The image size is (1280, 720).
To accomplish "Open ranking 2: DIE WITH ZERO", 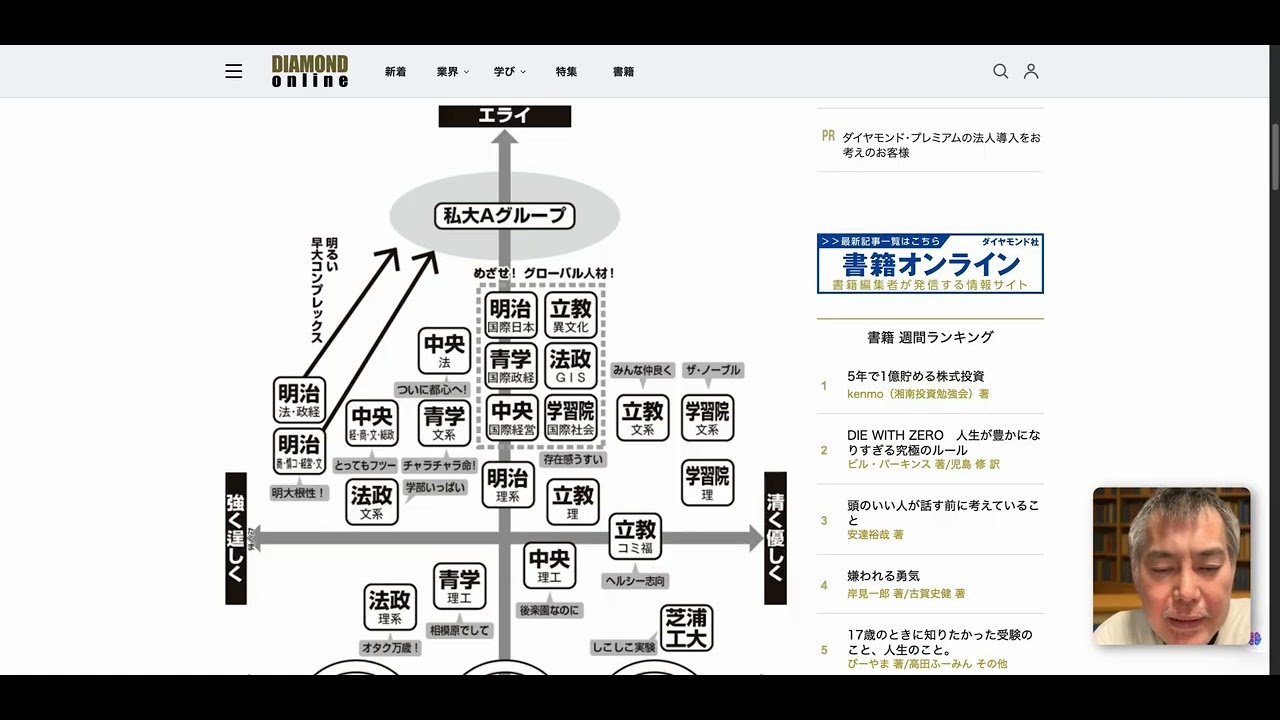I will [944, 443].
